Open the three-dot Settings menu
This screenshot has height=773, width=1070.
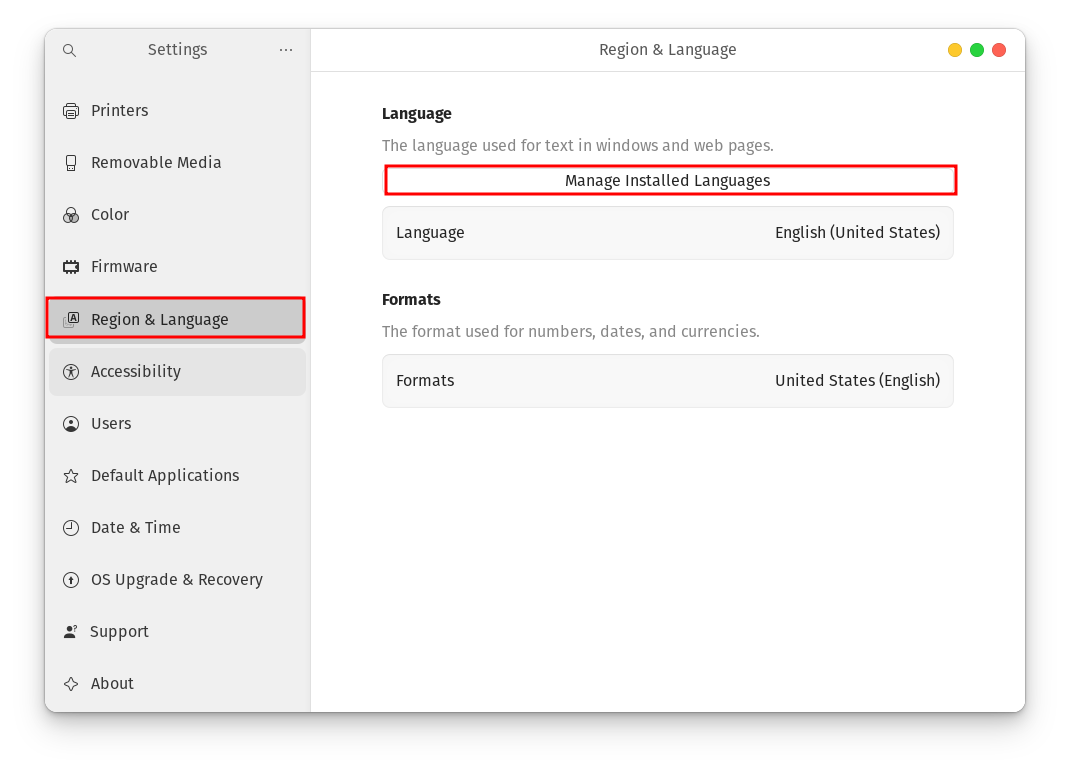(x=286, y=50)
